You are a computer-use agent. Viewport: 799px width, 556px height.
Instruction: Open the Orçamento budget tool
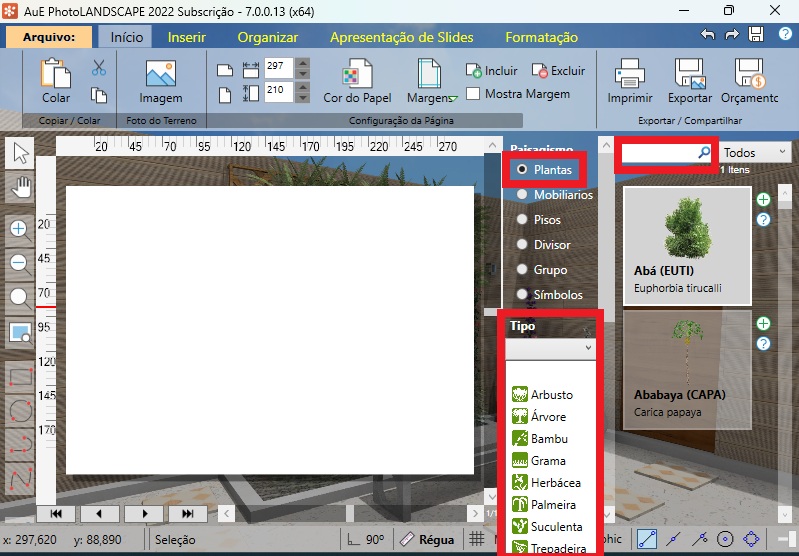750,82
